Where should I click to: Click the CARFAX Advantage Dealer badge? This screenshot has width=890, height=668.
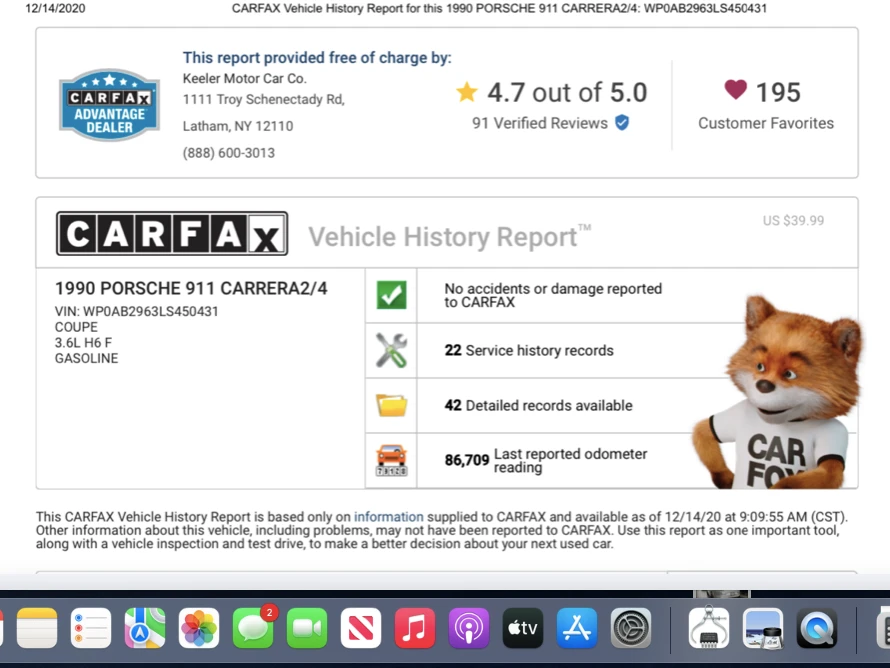[109, 104]
